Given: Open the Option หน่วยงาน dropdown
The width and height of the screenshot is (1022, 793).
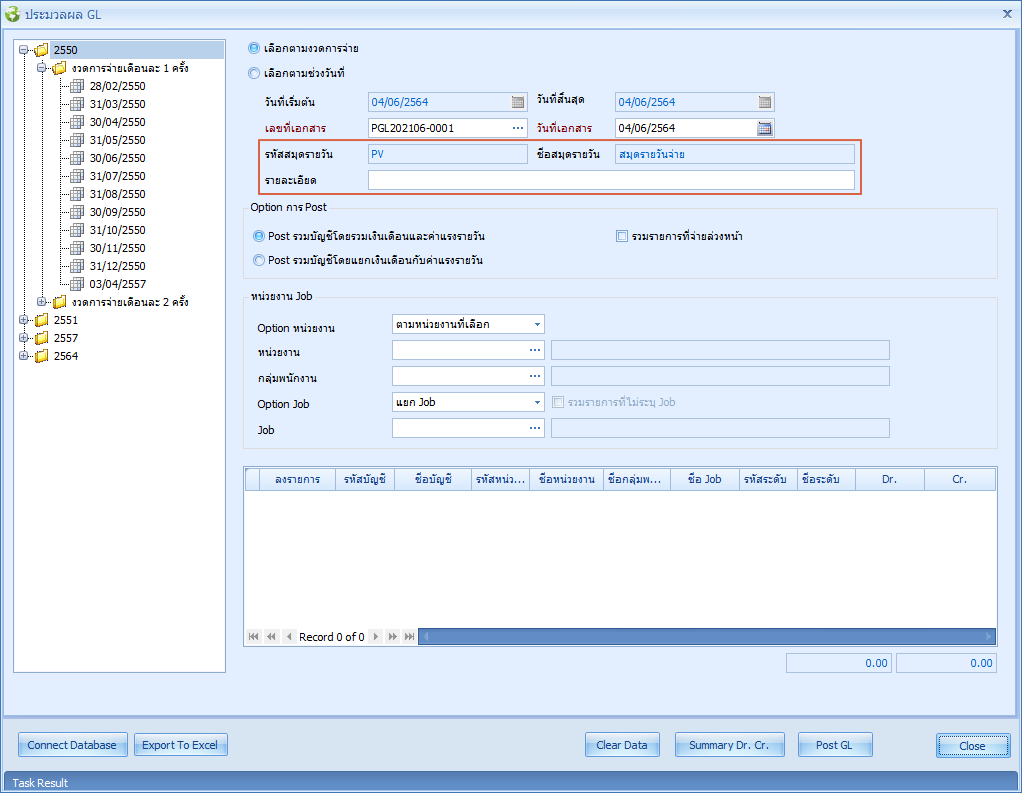Looking at the screenshot, I should click(537, 324).
